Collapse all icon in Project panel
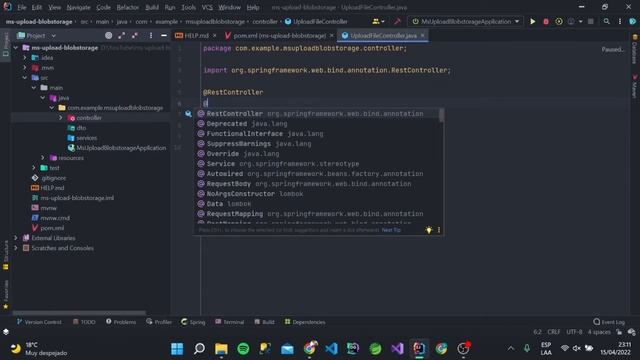Viewport: 640px width, 360px height. coord(135,36)
